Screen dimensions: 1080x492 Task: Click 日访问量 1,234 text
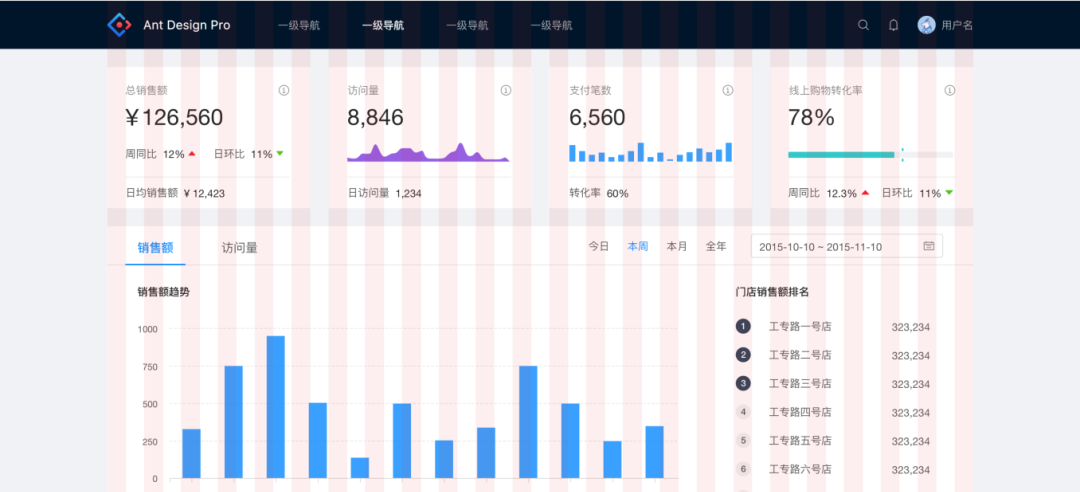(x=384, y=194)
